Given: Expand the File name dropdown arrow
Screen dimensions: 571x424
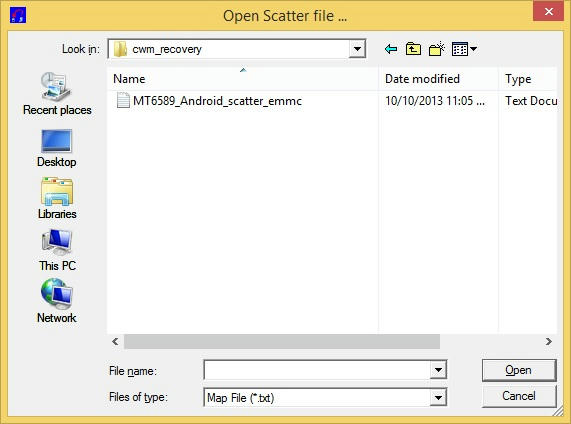Looking at the screenshot, I should [438, 370].
